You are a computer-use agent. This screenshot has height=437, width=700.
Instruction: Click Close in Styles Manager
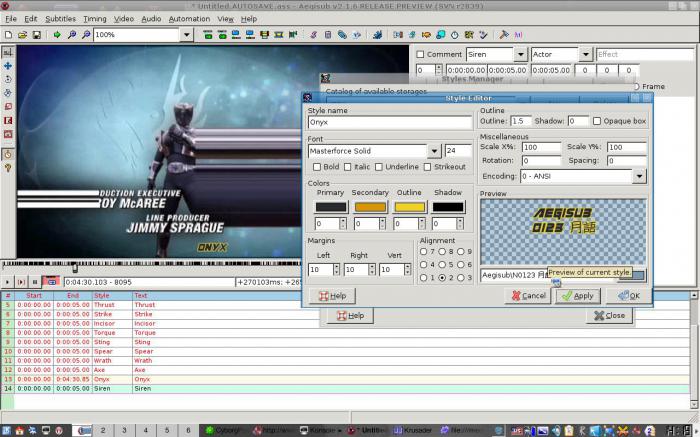tap(609, 316)
